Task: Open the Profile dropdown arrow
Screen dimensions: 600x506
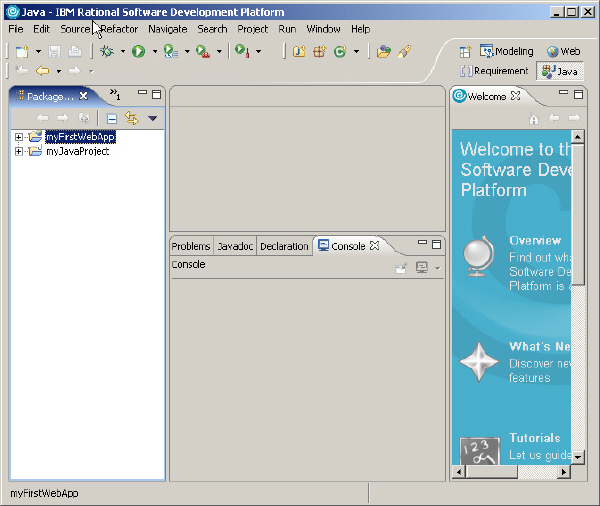Action: (x=187, y=51)
